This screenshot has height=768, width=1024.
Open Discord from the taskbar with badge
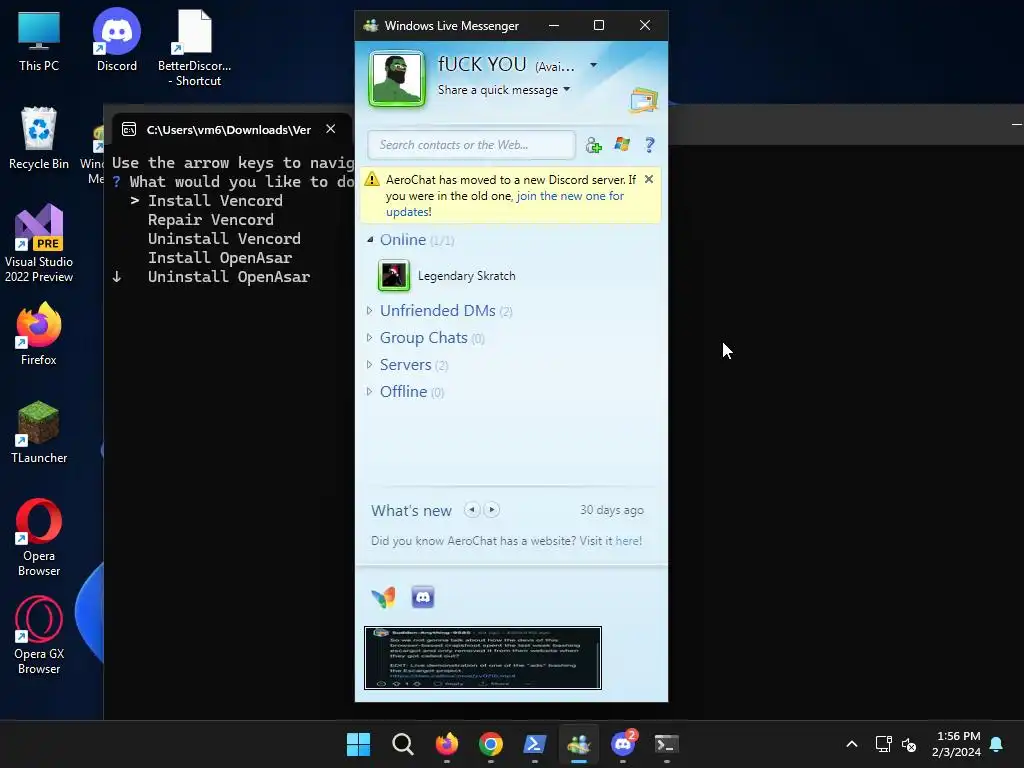point(623,744)
